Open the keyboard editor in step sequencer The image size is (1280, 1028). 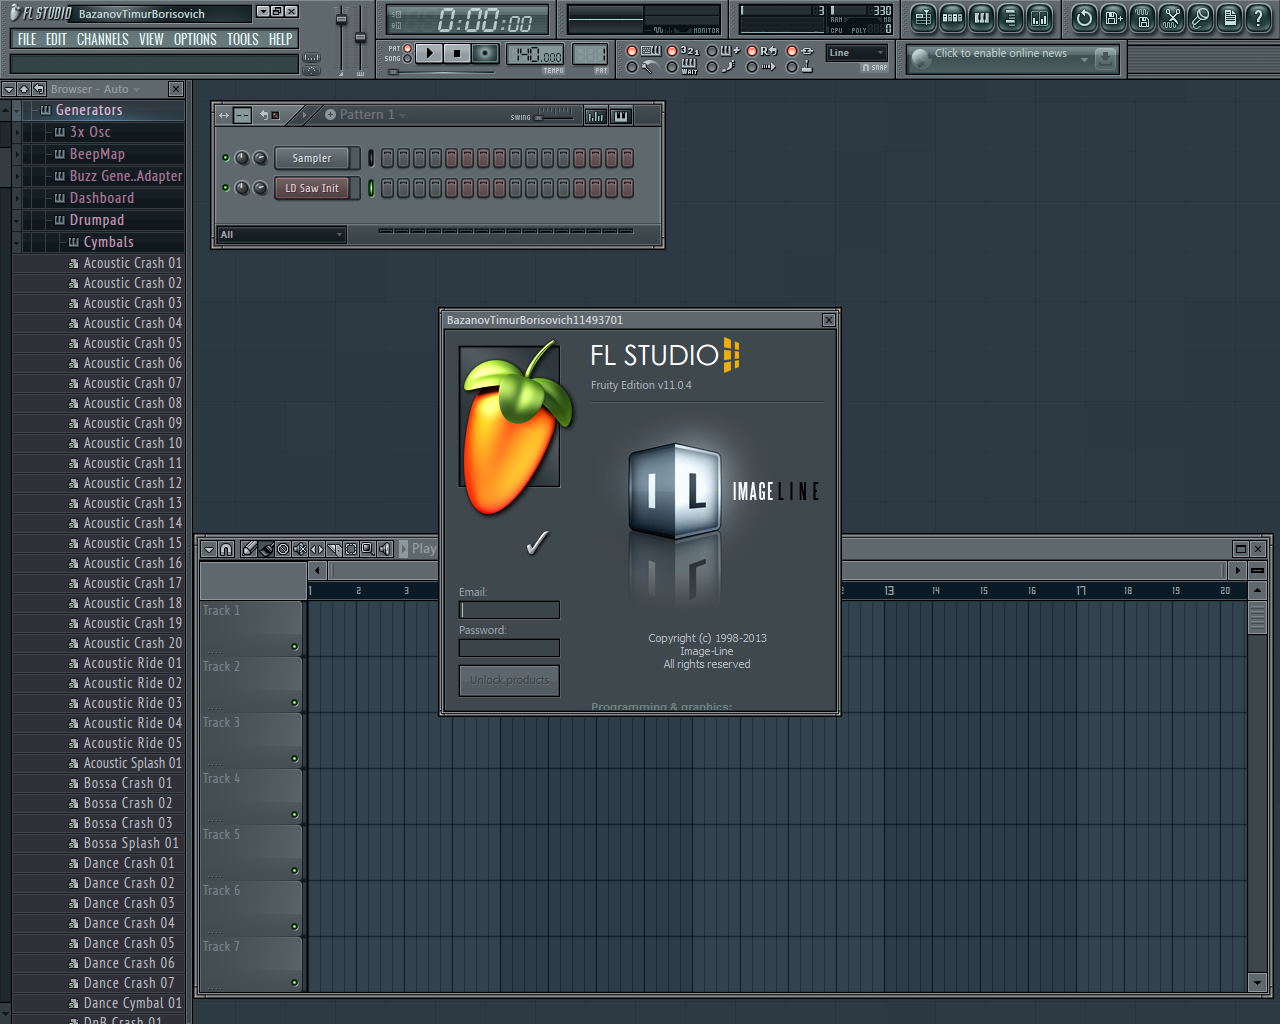[x=621, y=116]
